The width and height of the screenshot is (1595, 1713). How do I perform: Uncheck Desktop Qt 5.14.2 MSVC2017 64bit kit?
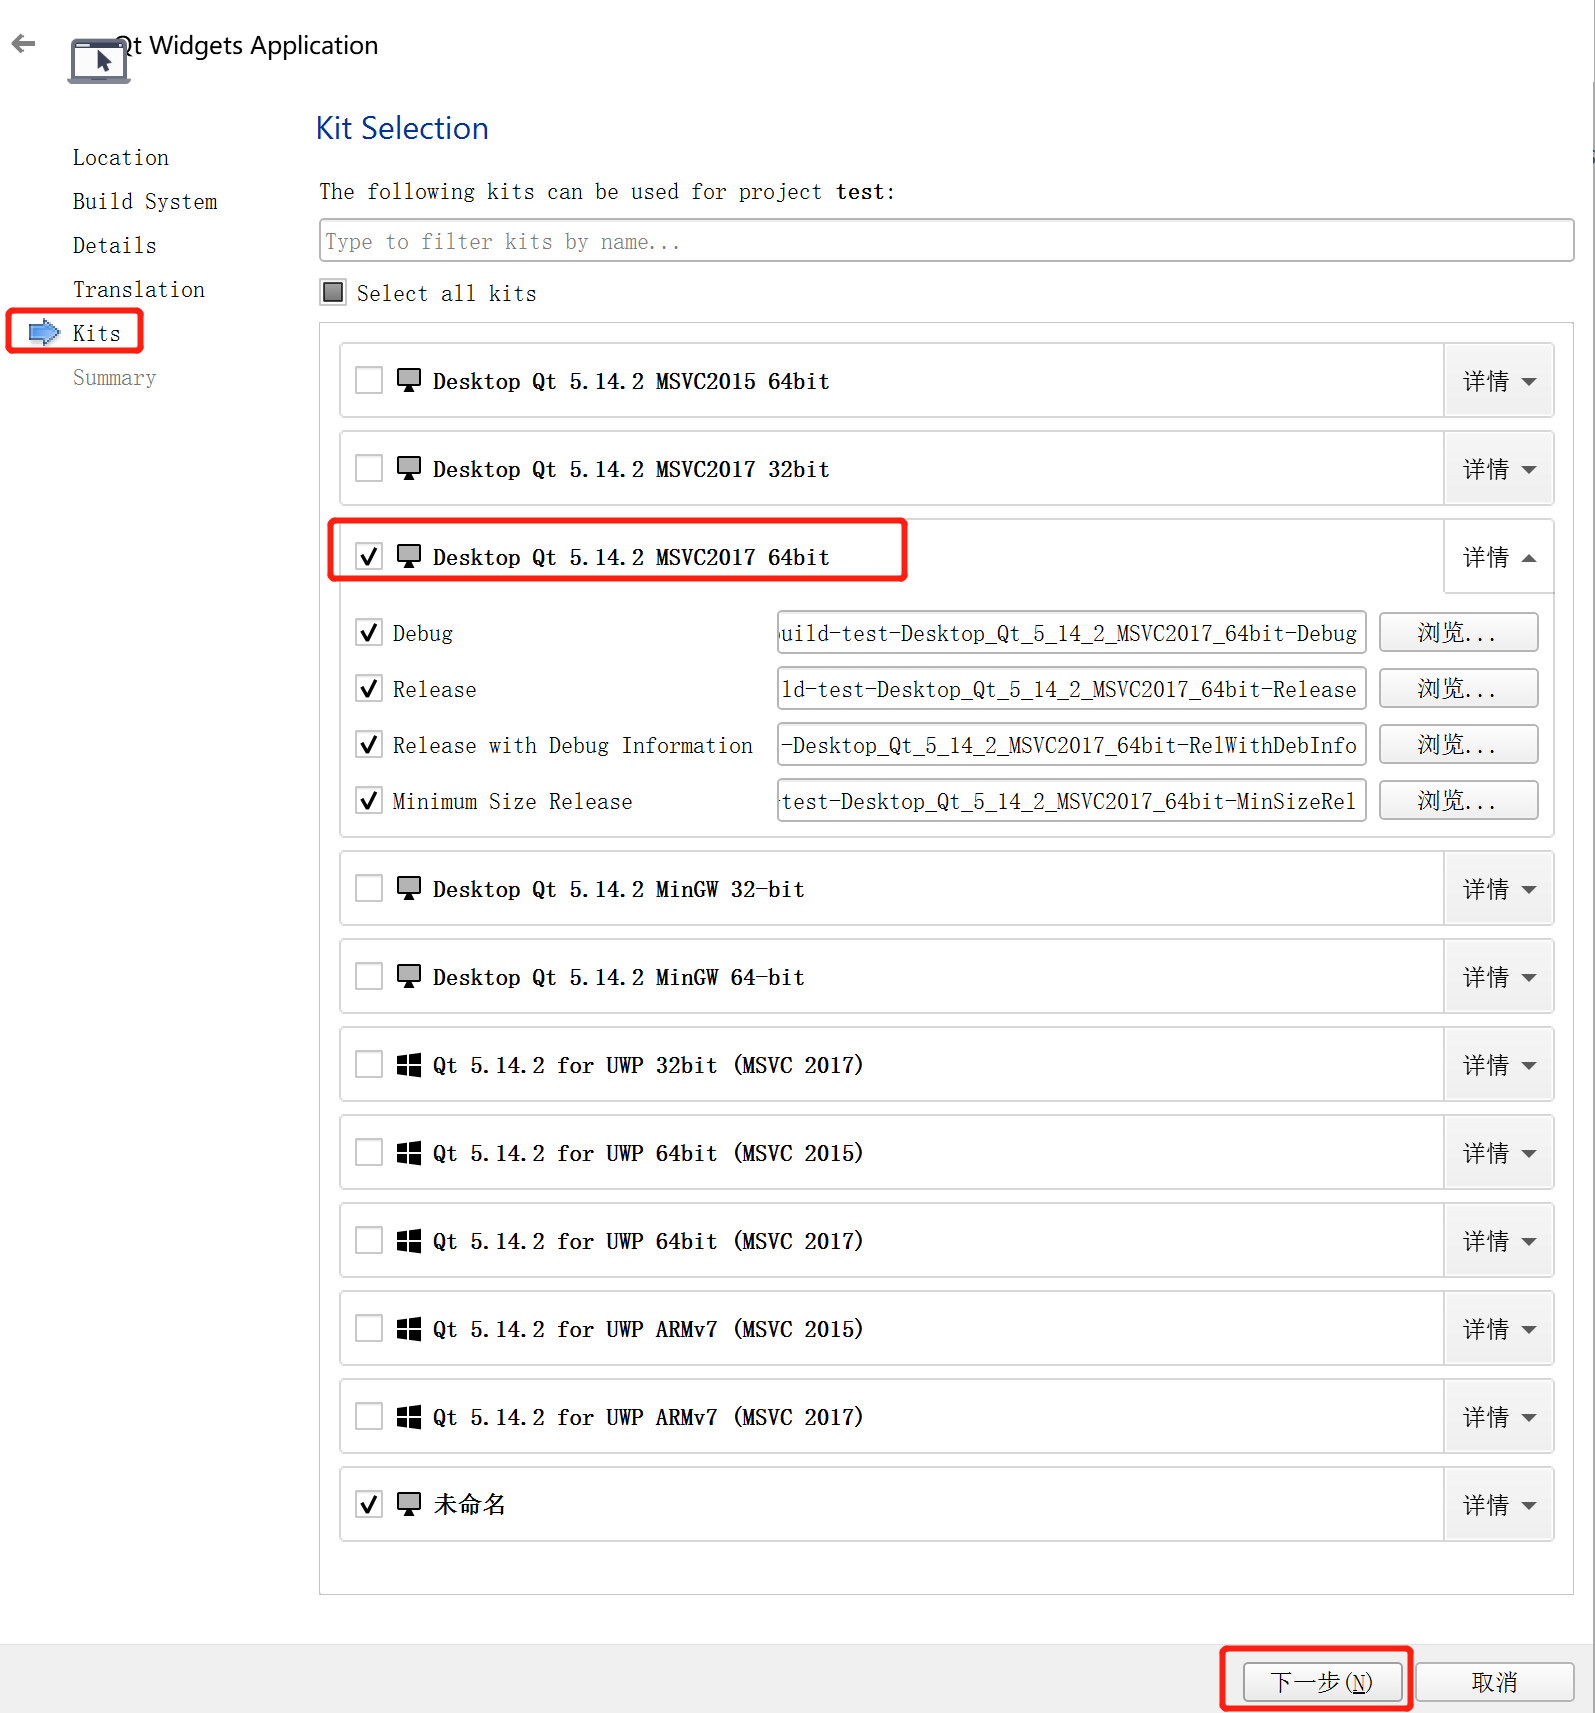(x=369, y=556)
